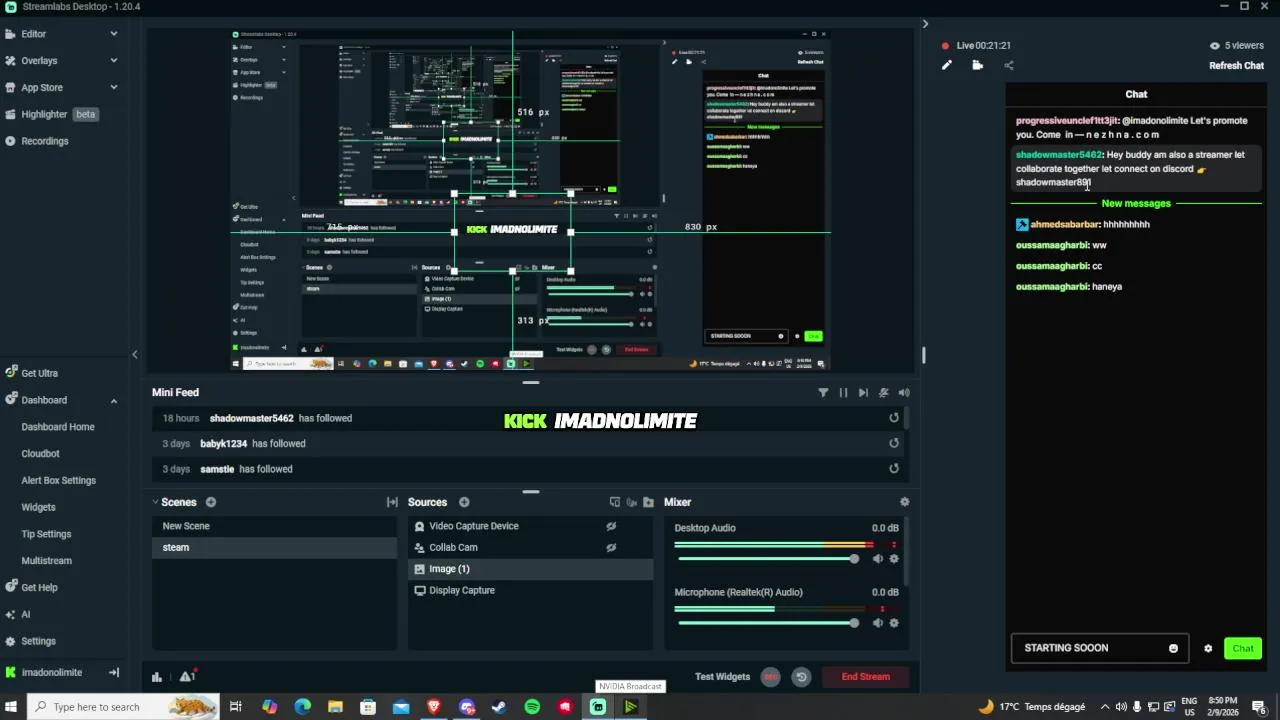1280x720 pixels.
Task: Collapse the Dashboard section chevron
Action: click(x=113, y=400)
